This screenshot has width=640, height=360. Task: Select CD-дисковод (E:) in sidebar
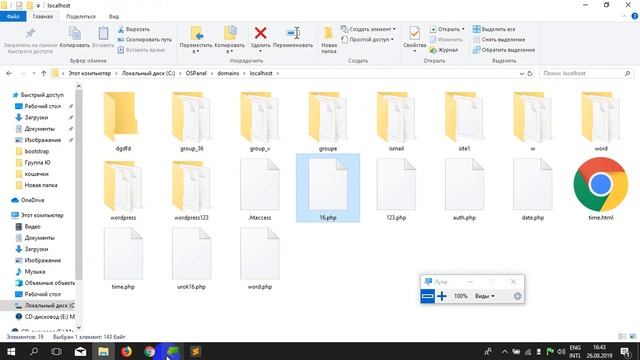click(45, 317)
